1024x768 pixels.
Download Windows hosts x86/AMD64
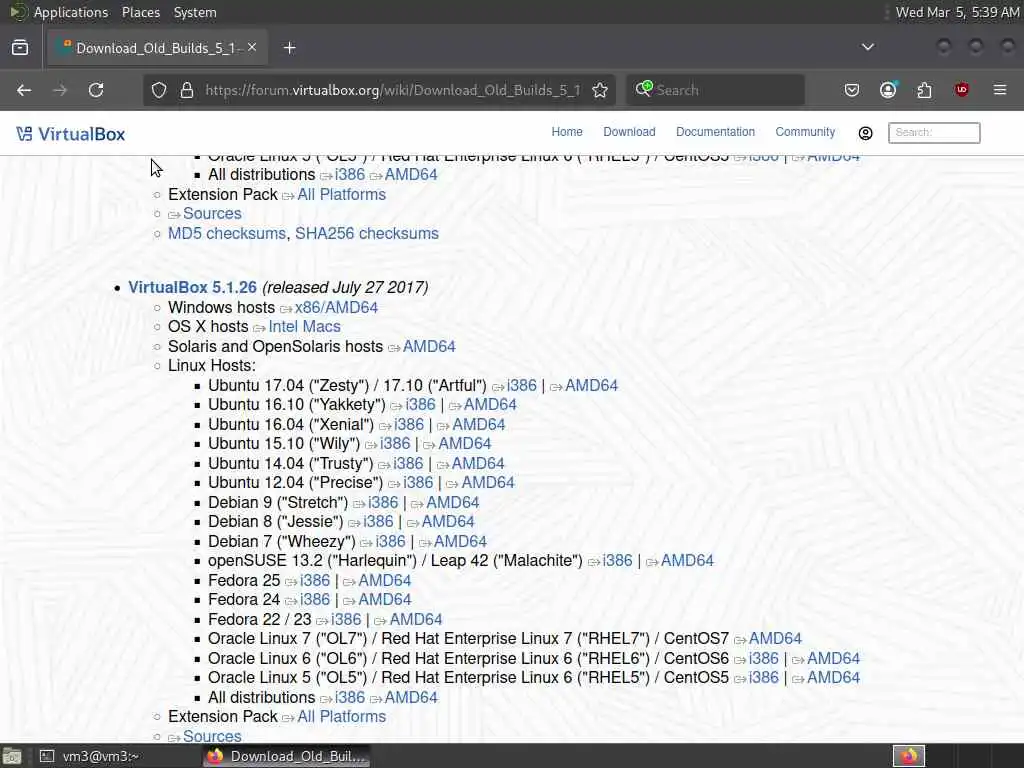click(336, 308)
